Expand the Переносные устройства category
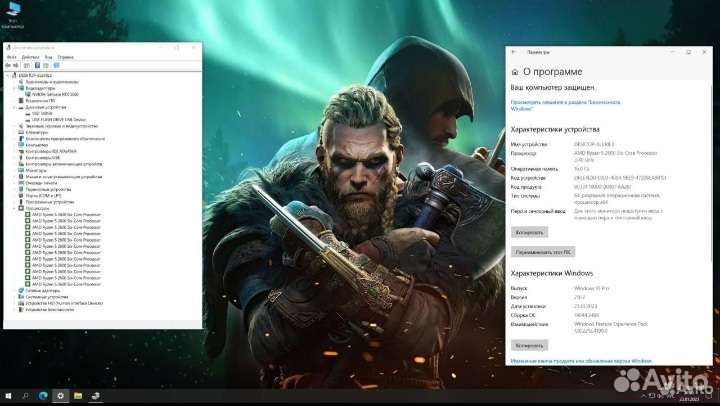The width and height of the screenshot is (720, 406). click(x=15, y=189)
